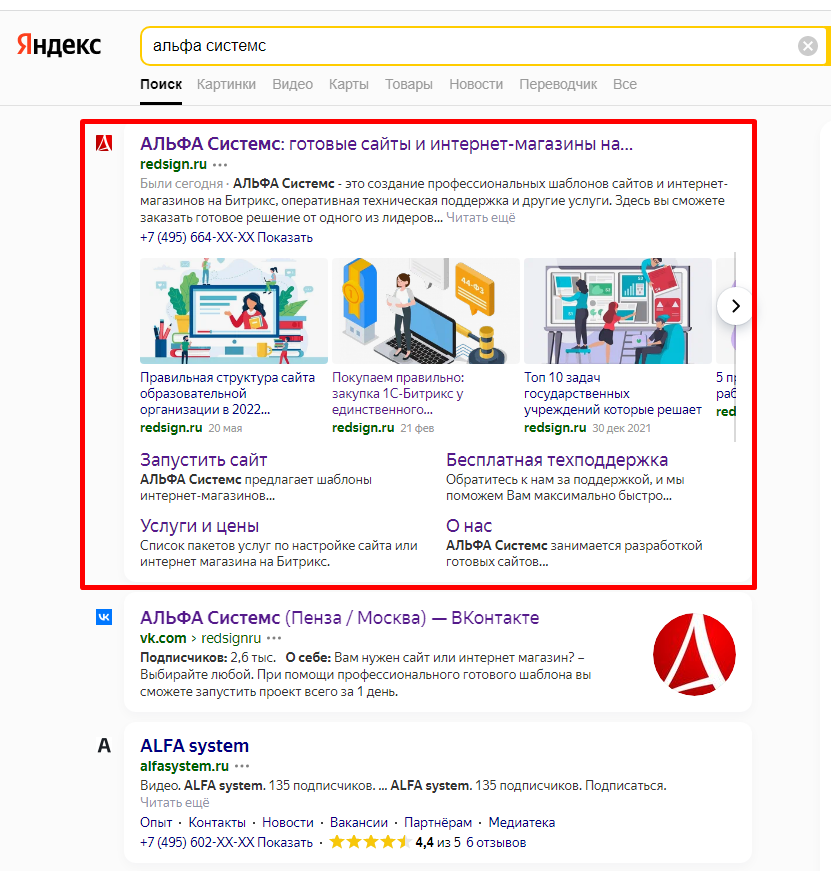The image size is (831, 871).
Task: Open the three-dot menu next to vk.com › redsignru
Action: pyautogui.click(x=274, y=638)
